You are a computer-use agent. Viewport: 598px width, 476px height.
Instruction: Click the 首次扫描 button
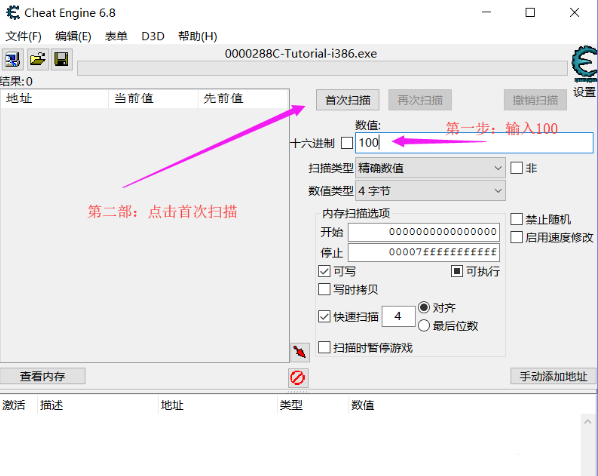pyautogui.click(x=347, y=100)
